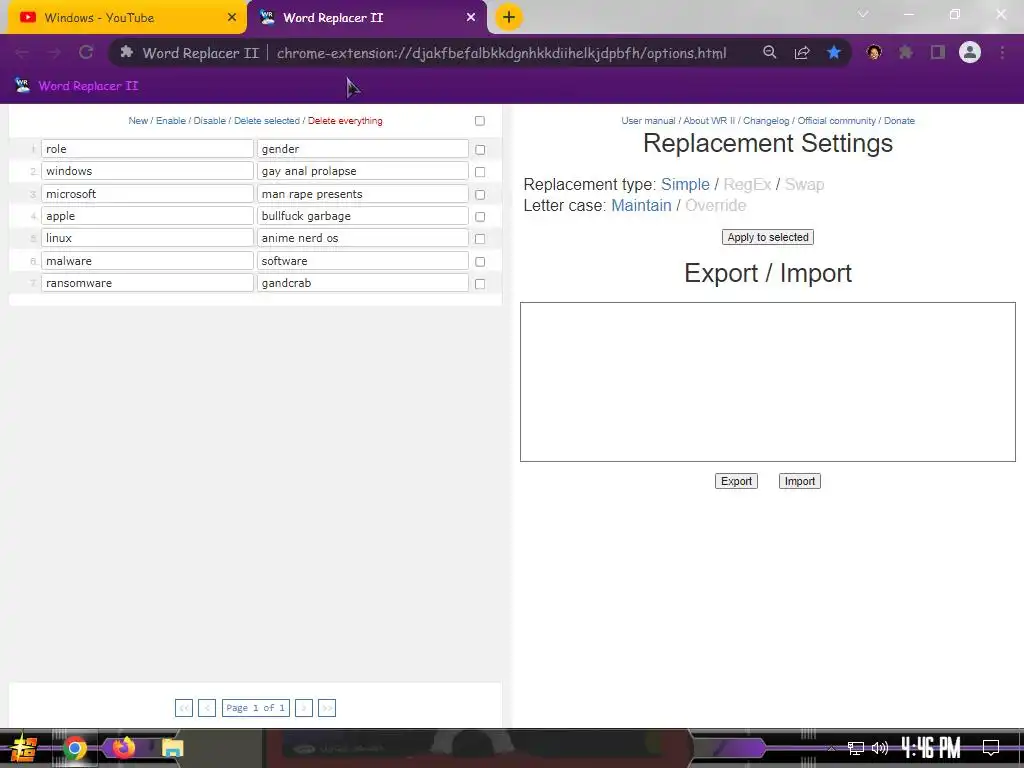1024x768 pixels.
Task: Click the share page icon
Action: (x=802, y=52)
